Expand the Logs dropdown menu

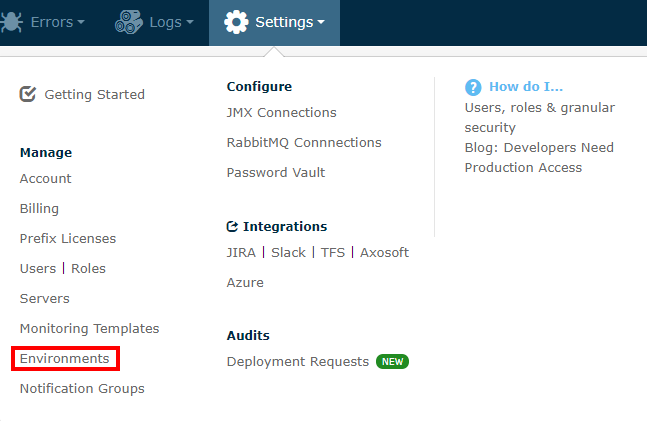coord(190,22)
